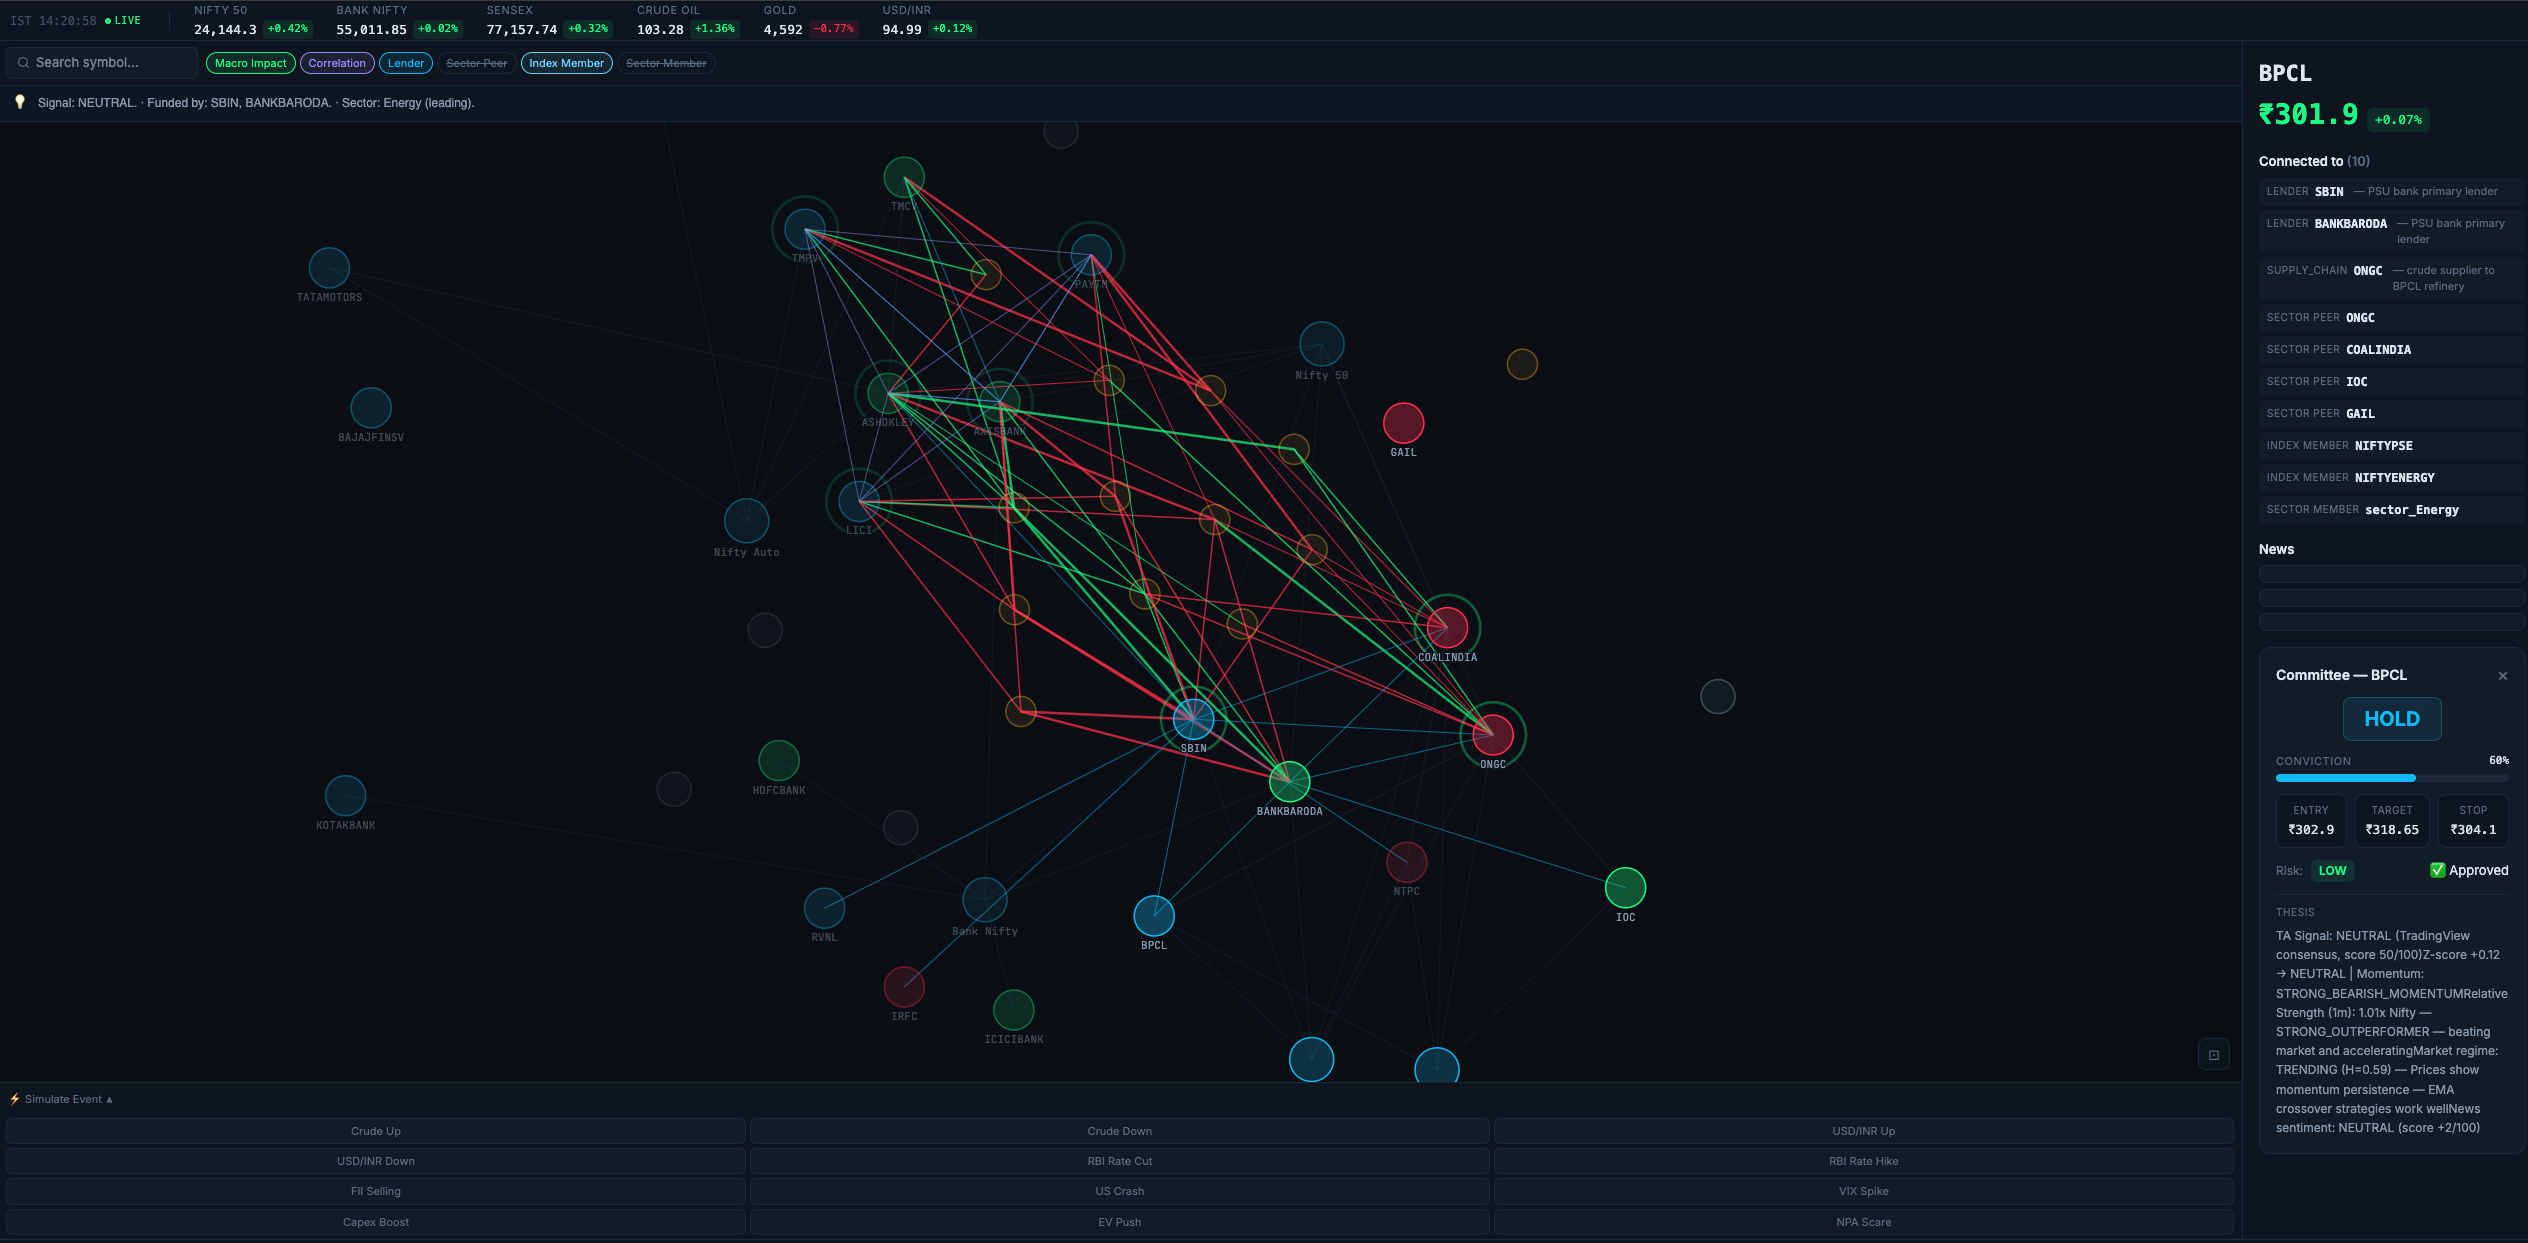Click the conviction progress bar

(2392, 777)
